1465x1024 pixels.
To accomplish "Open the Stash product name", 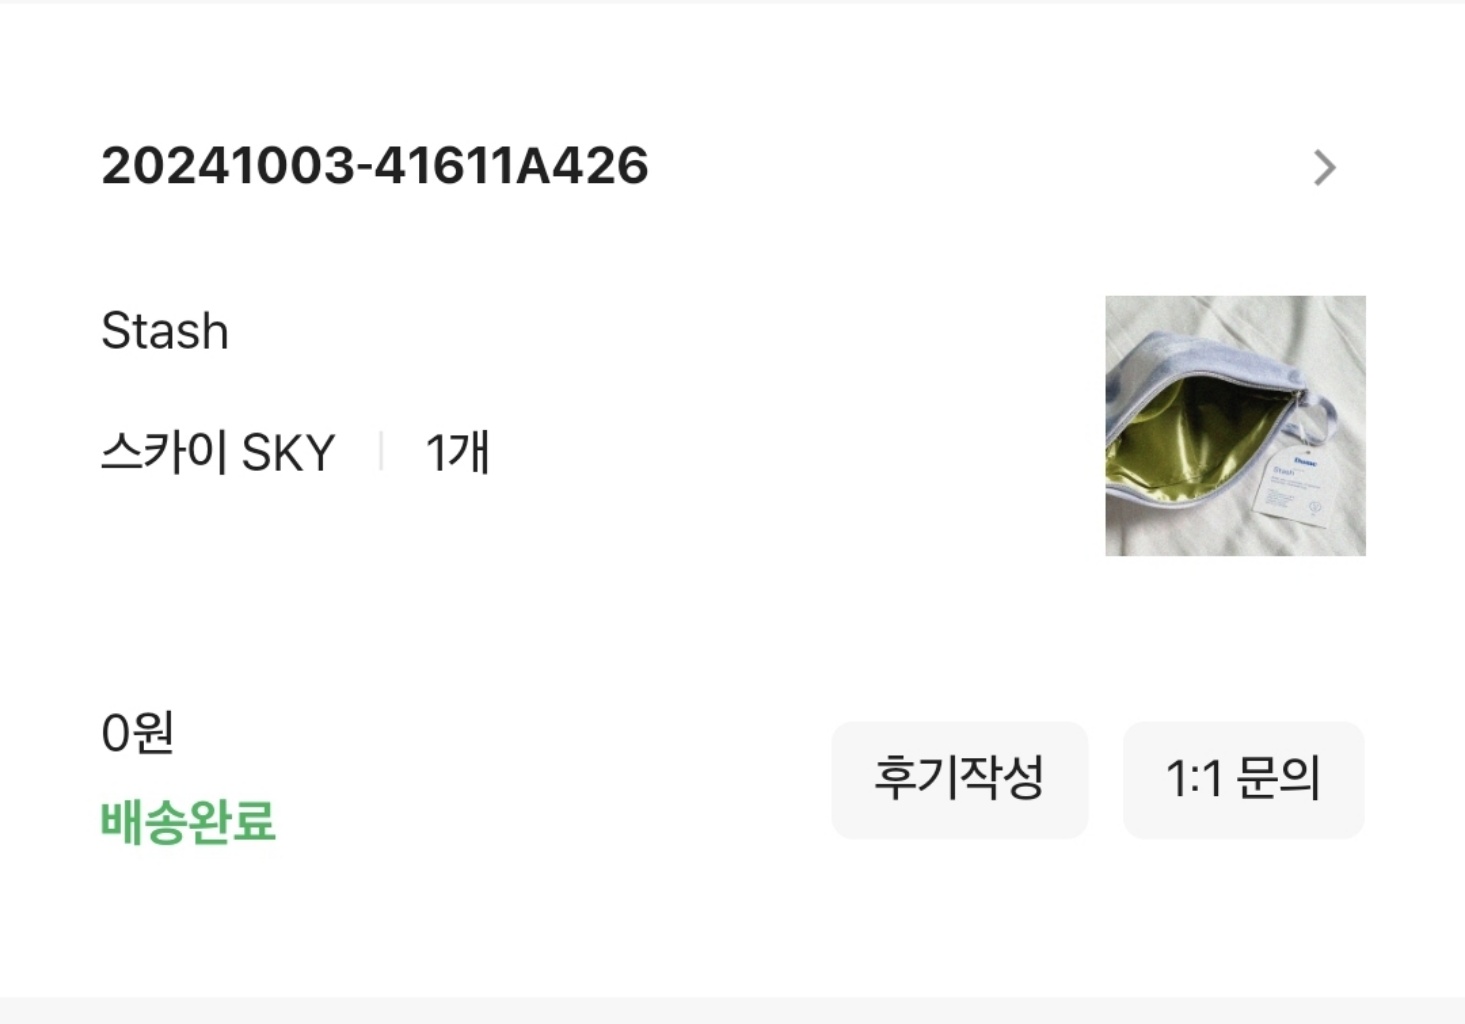I will click(x=165, y=331).
